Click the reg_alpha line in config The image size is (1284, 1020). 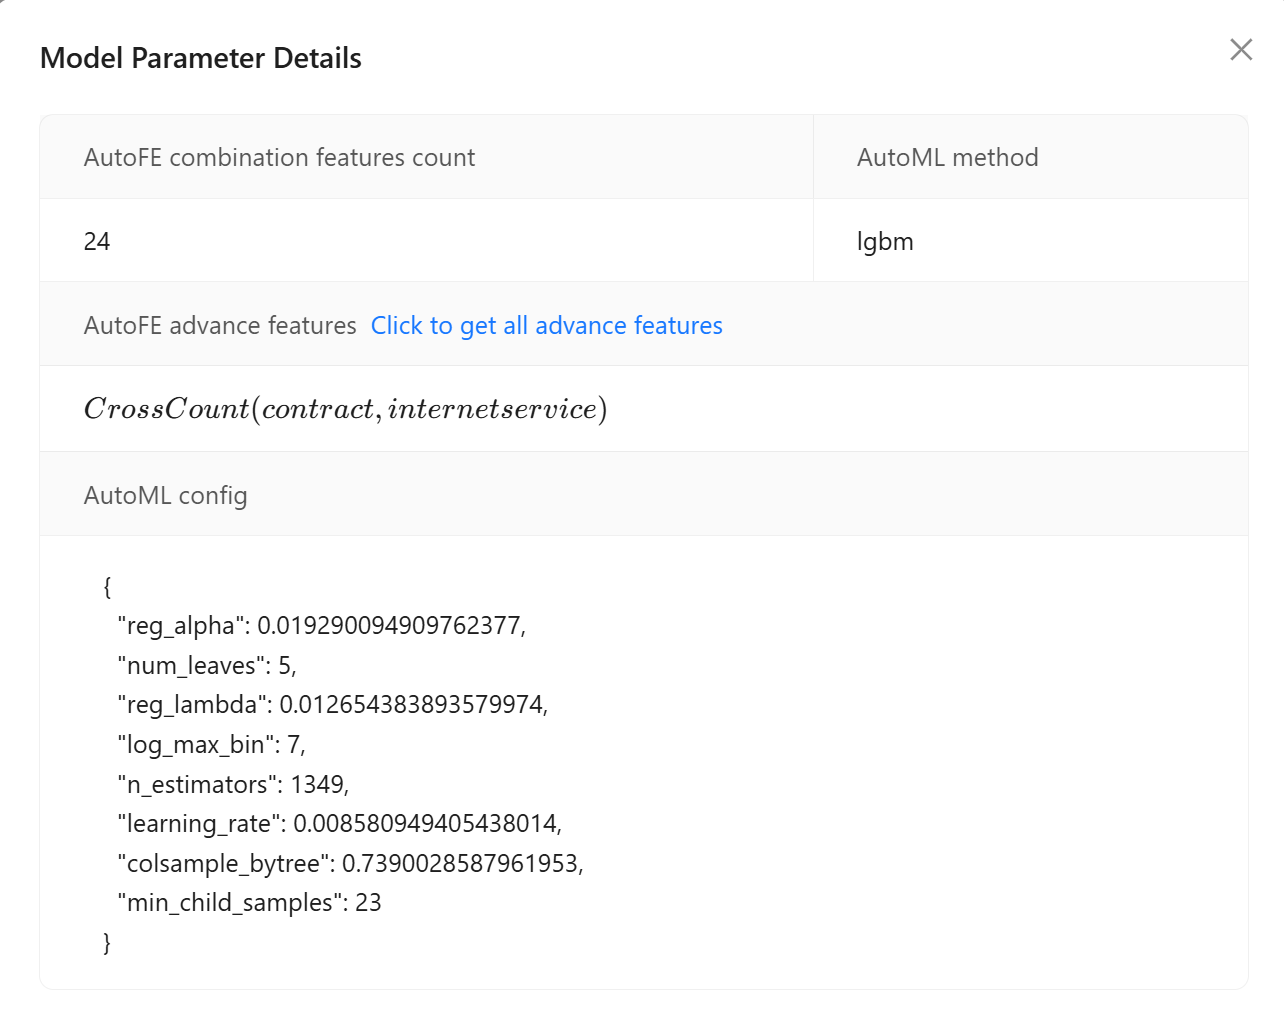pyautogui.click(x=321, y=626)
